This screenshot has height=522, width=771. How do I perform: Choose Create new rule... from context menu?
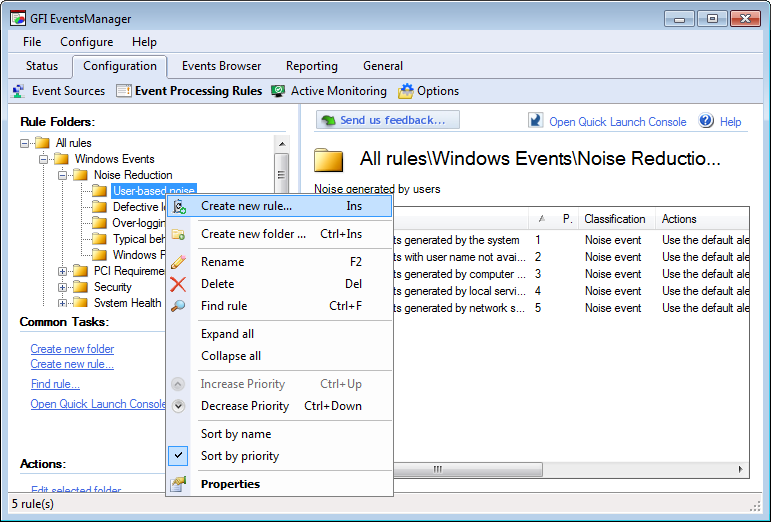(280, 206)
